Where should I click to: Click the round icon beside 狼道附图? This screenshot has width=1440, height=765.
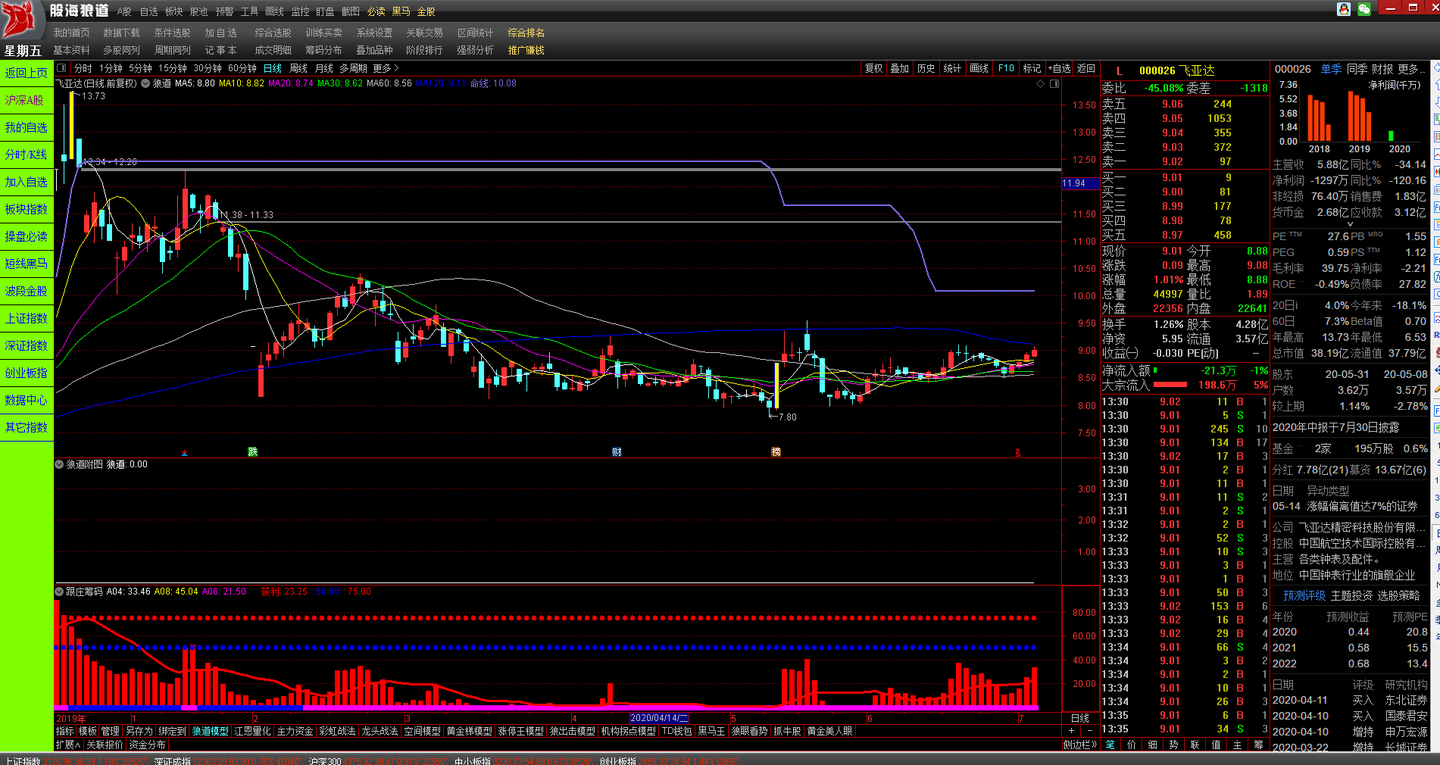click(x=59, y=464)
